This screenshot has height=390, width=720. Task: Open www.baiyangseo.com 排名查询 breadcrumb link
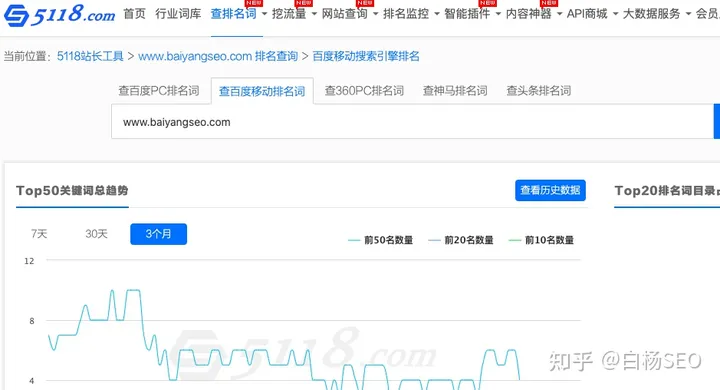tap(218, 56)
